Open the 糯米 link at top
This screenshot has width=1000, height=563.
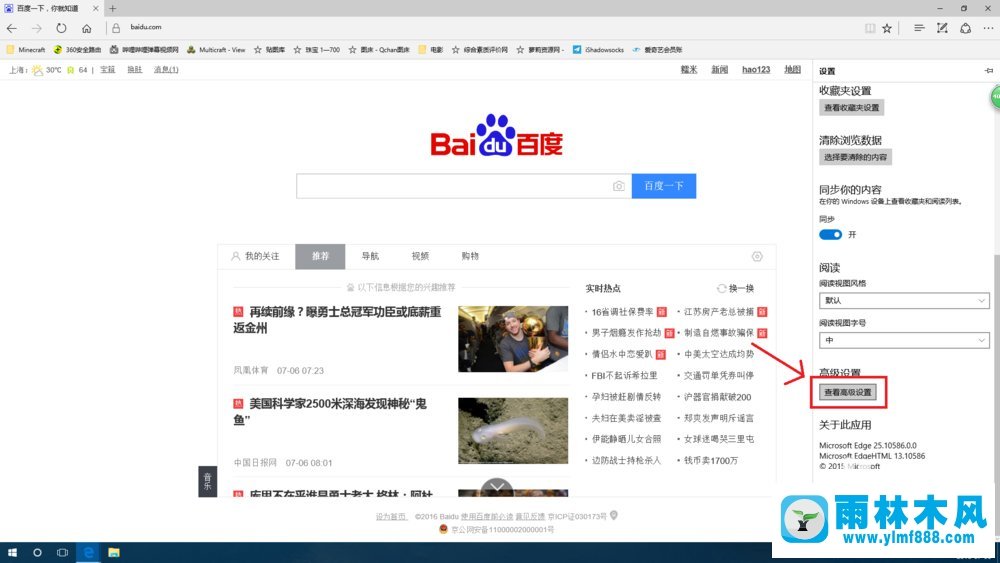(x=689, y=69)
